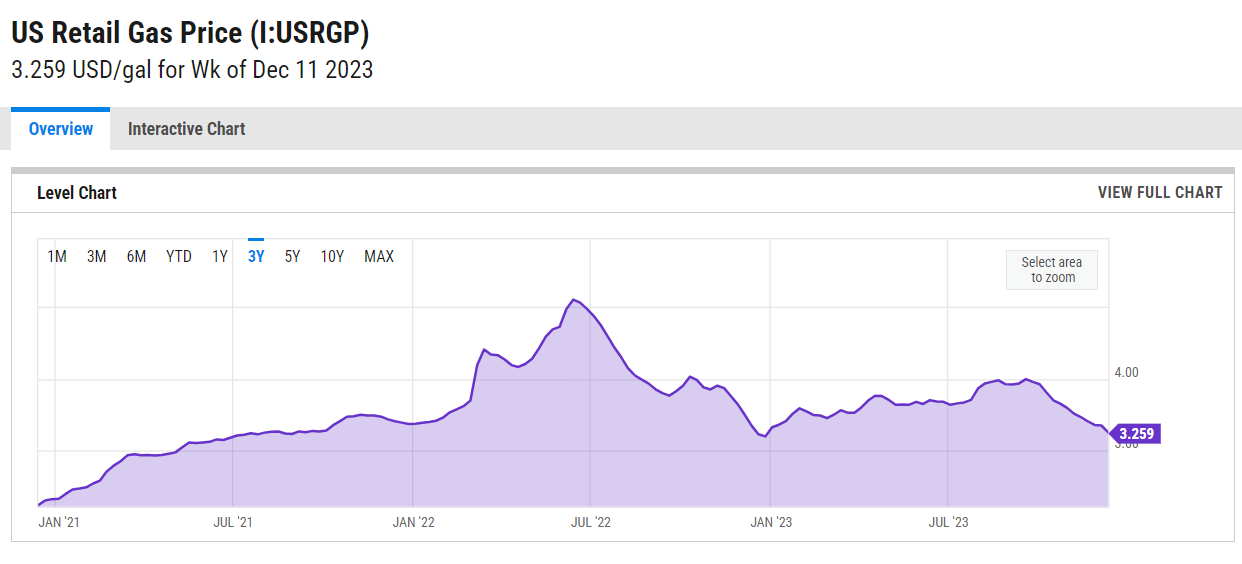Switch to the Overview tab

[x=61, y=129]
